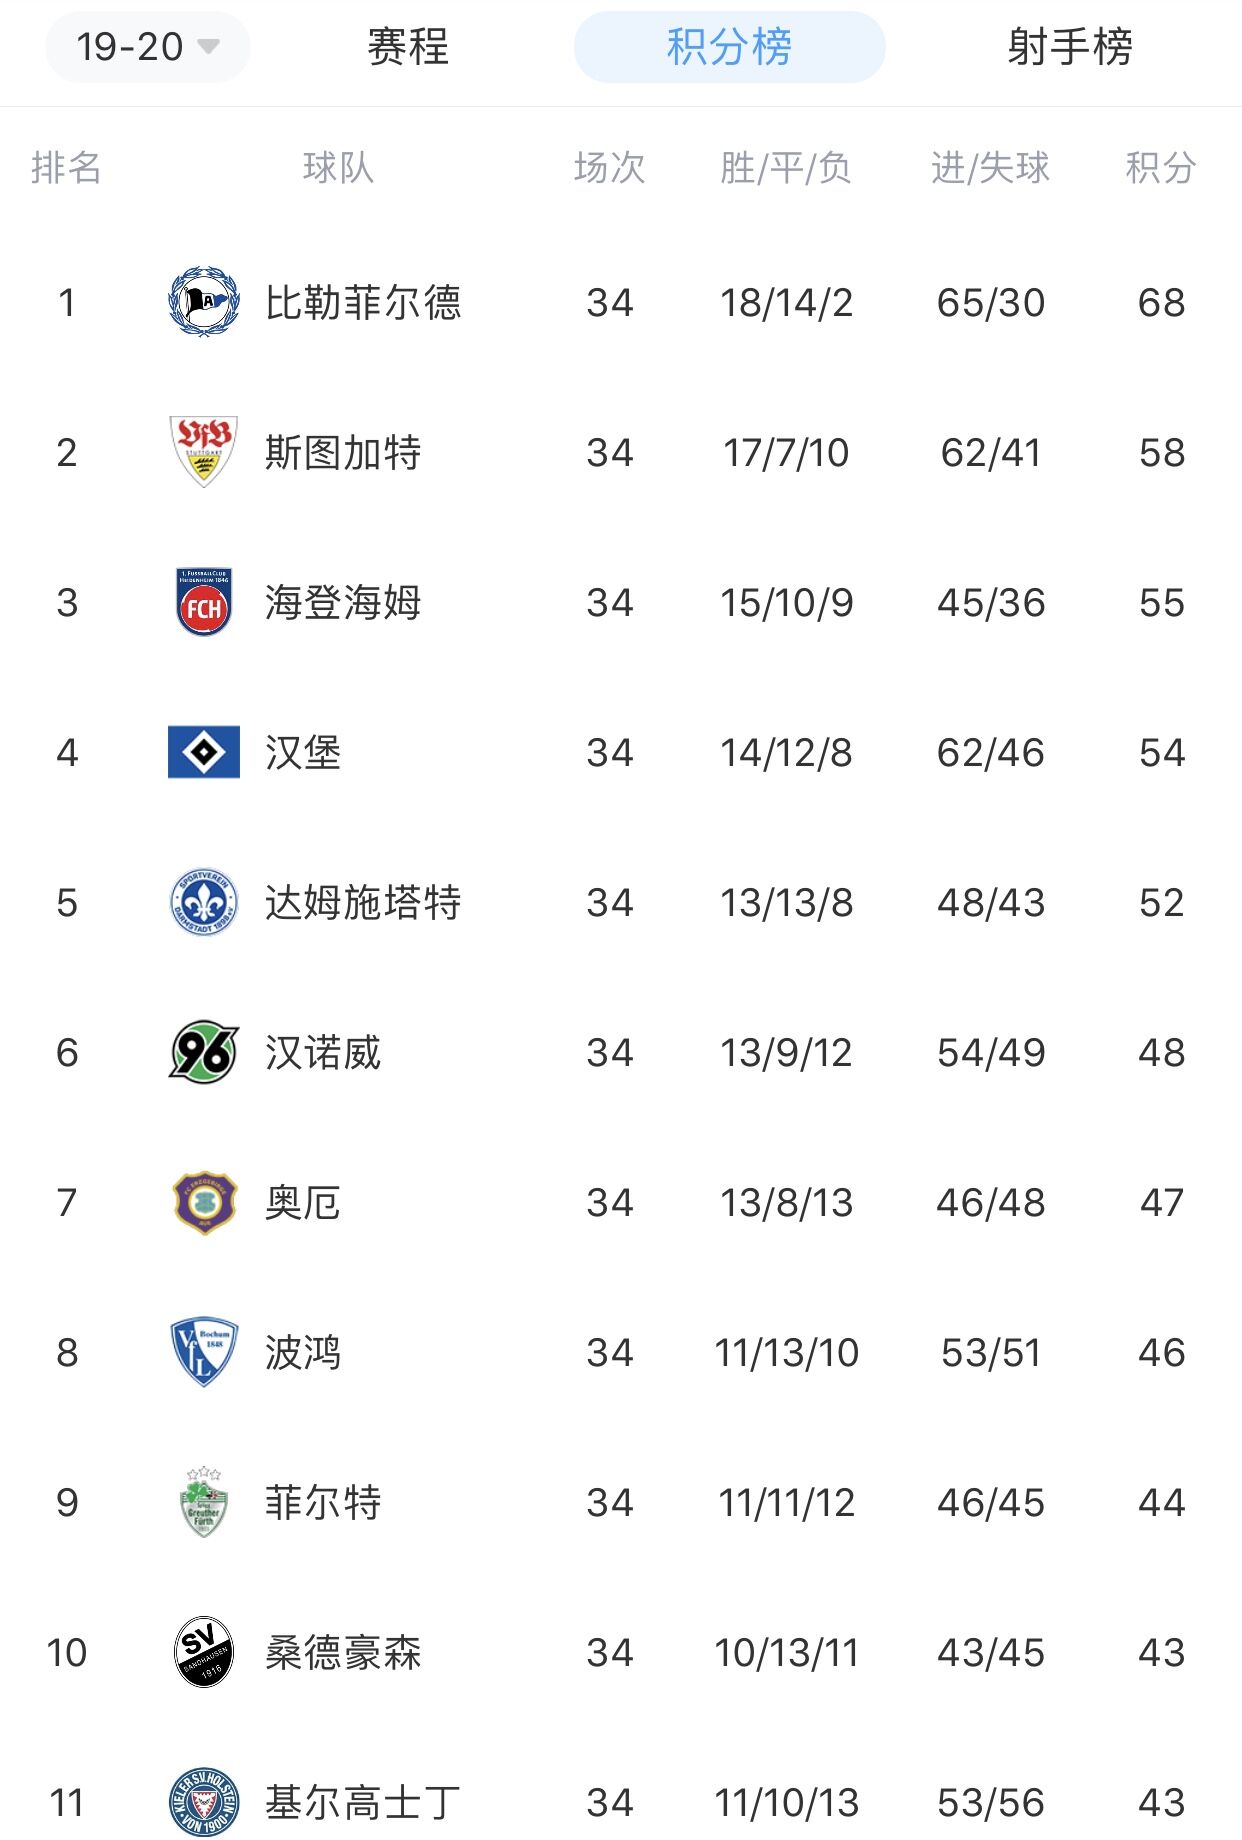Open team name 斯图加特

[x=343, y=452]
